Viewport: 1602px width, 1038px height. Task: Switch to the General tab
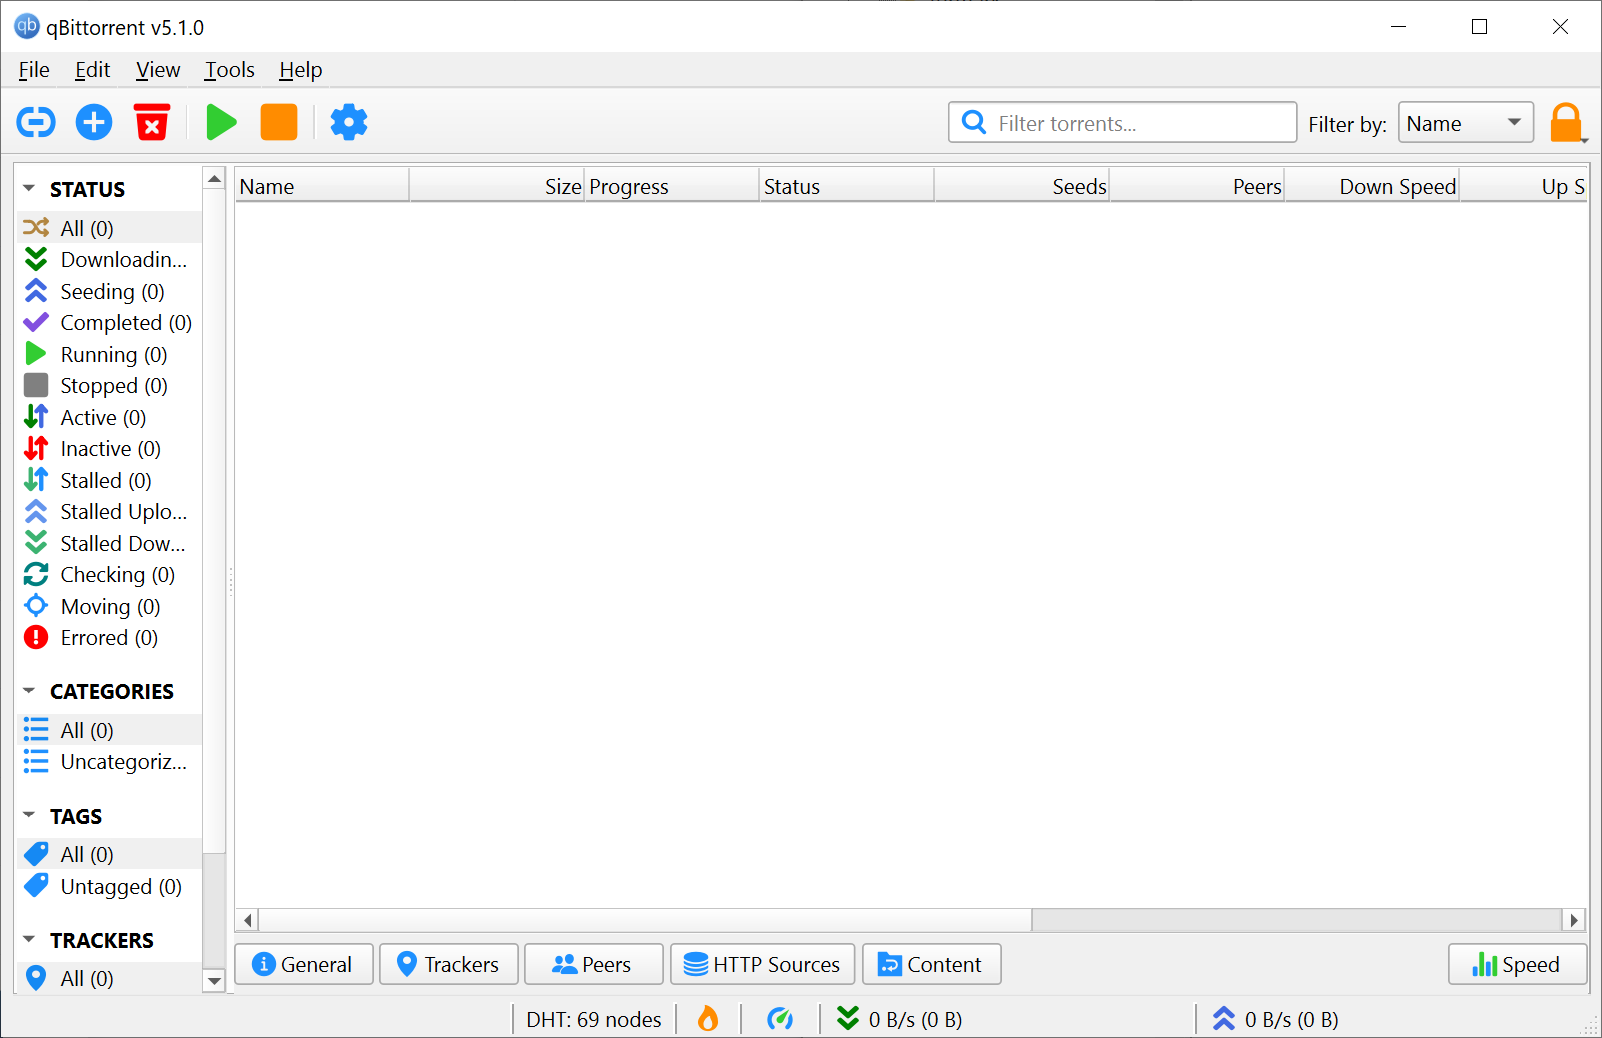click(304, 964)
